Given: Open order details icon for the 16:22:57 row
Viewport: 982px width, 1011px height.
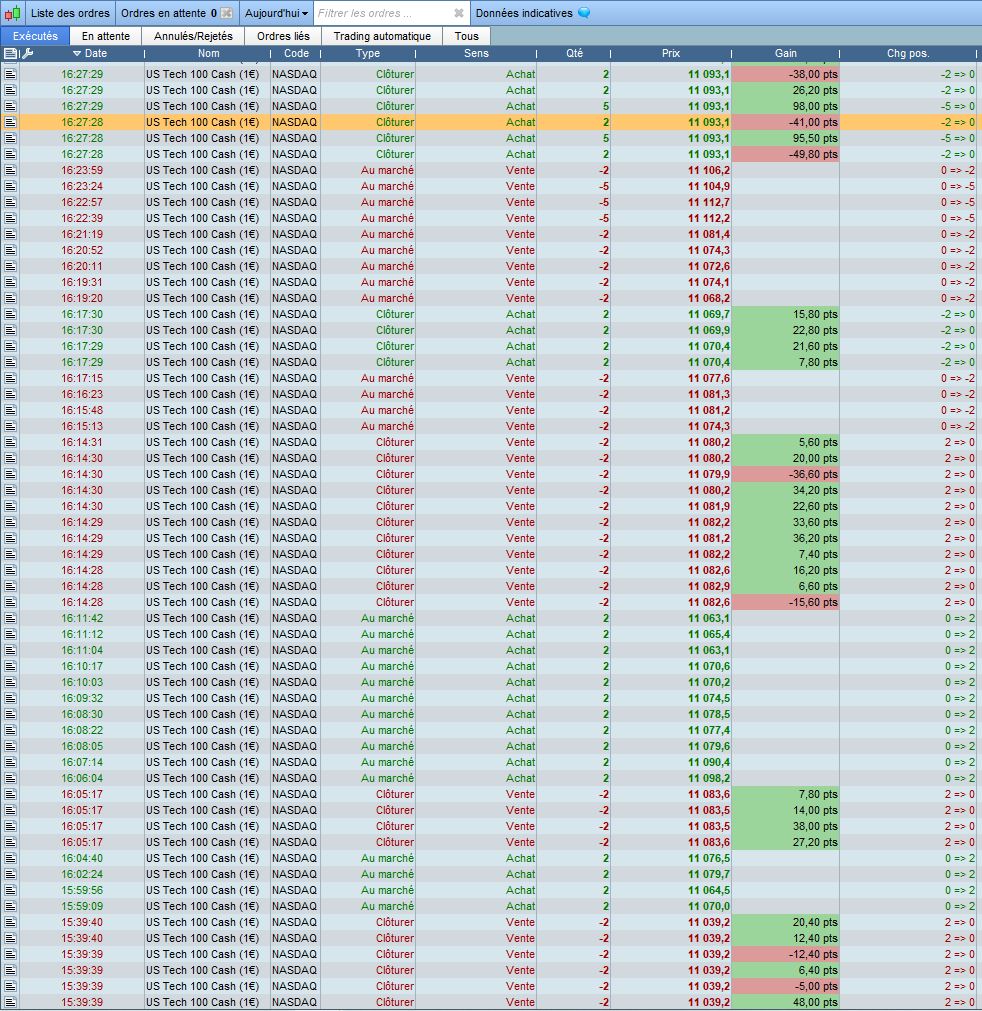Looking at the screenshot, I should tap(10, 202).
